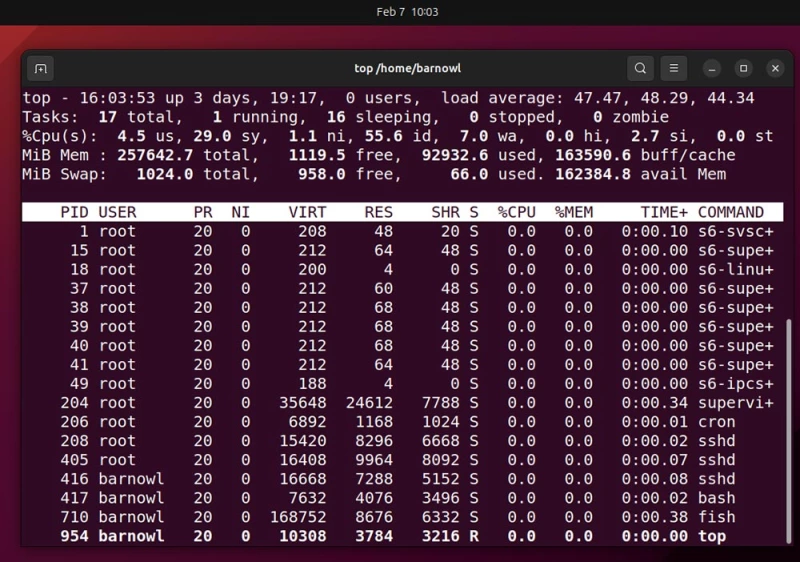This screenshot has height=562, width=800.
Task: Click the s6-linu+ command entry
Action: click(736, 269)
